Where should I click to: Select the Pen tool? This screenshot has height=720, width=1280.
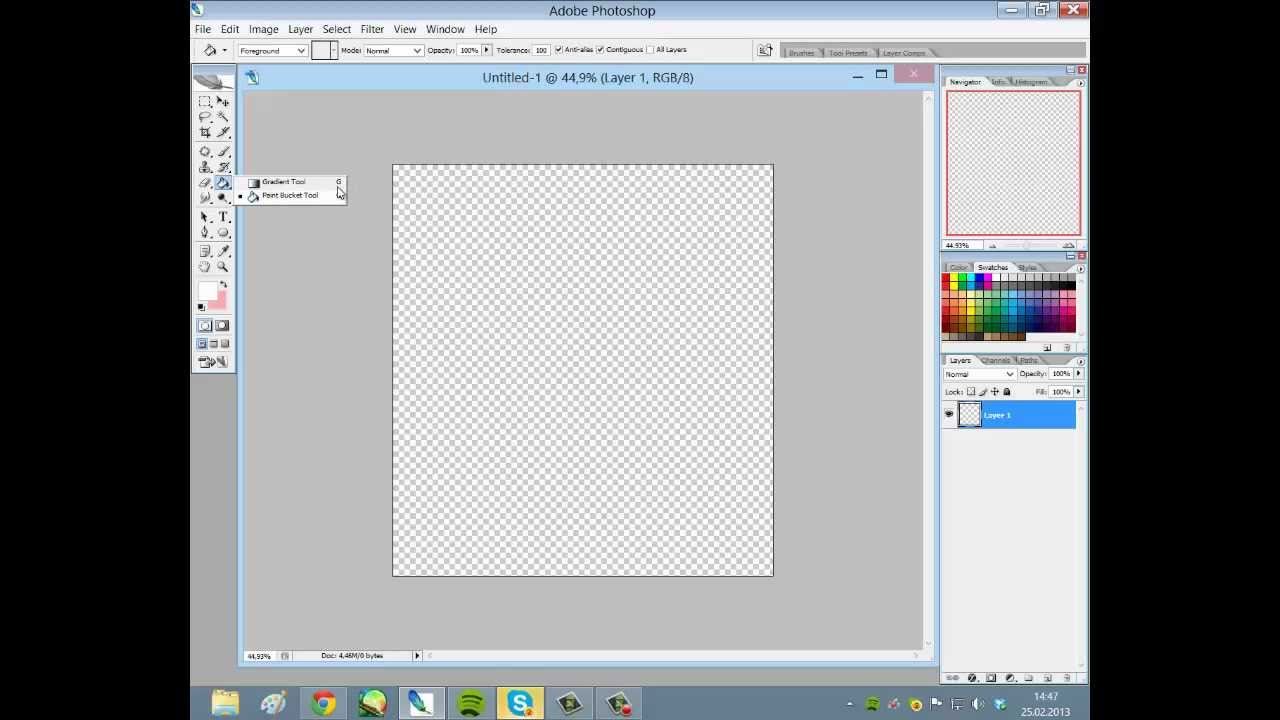point(205,233)
